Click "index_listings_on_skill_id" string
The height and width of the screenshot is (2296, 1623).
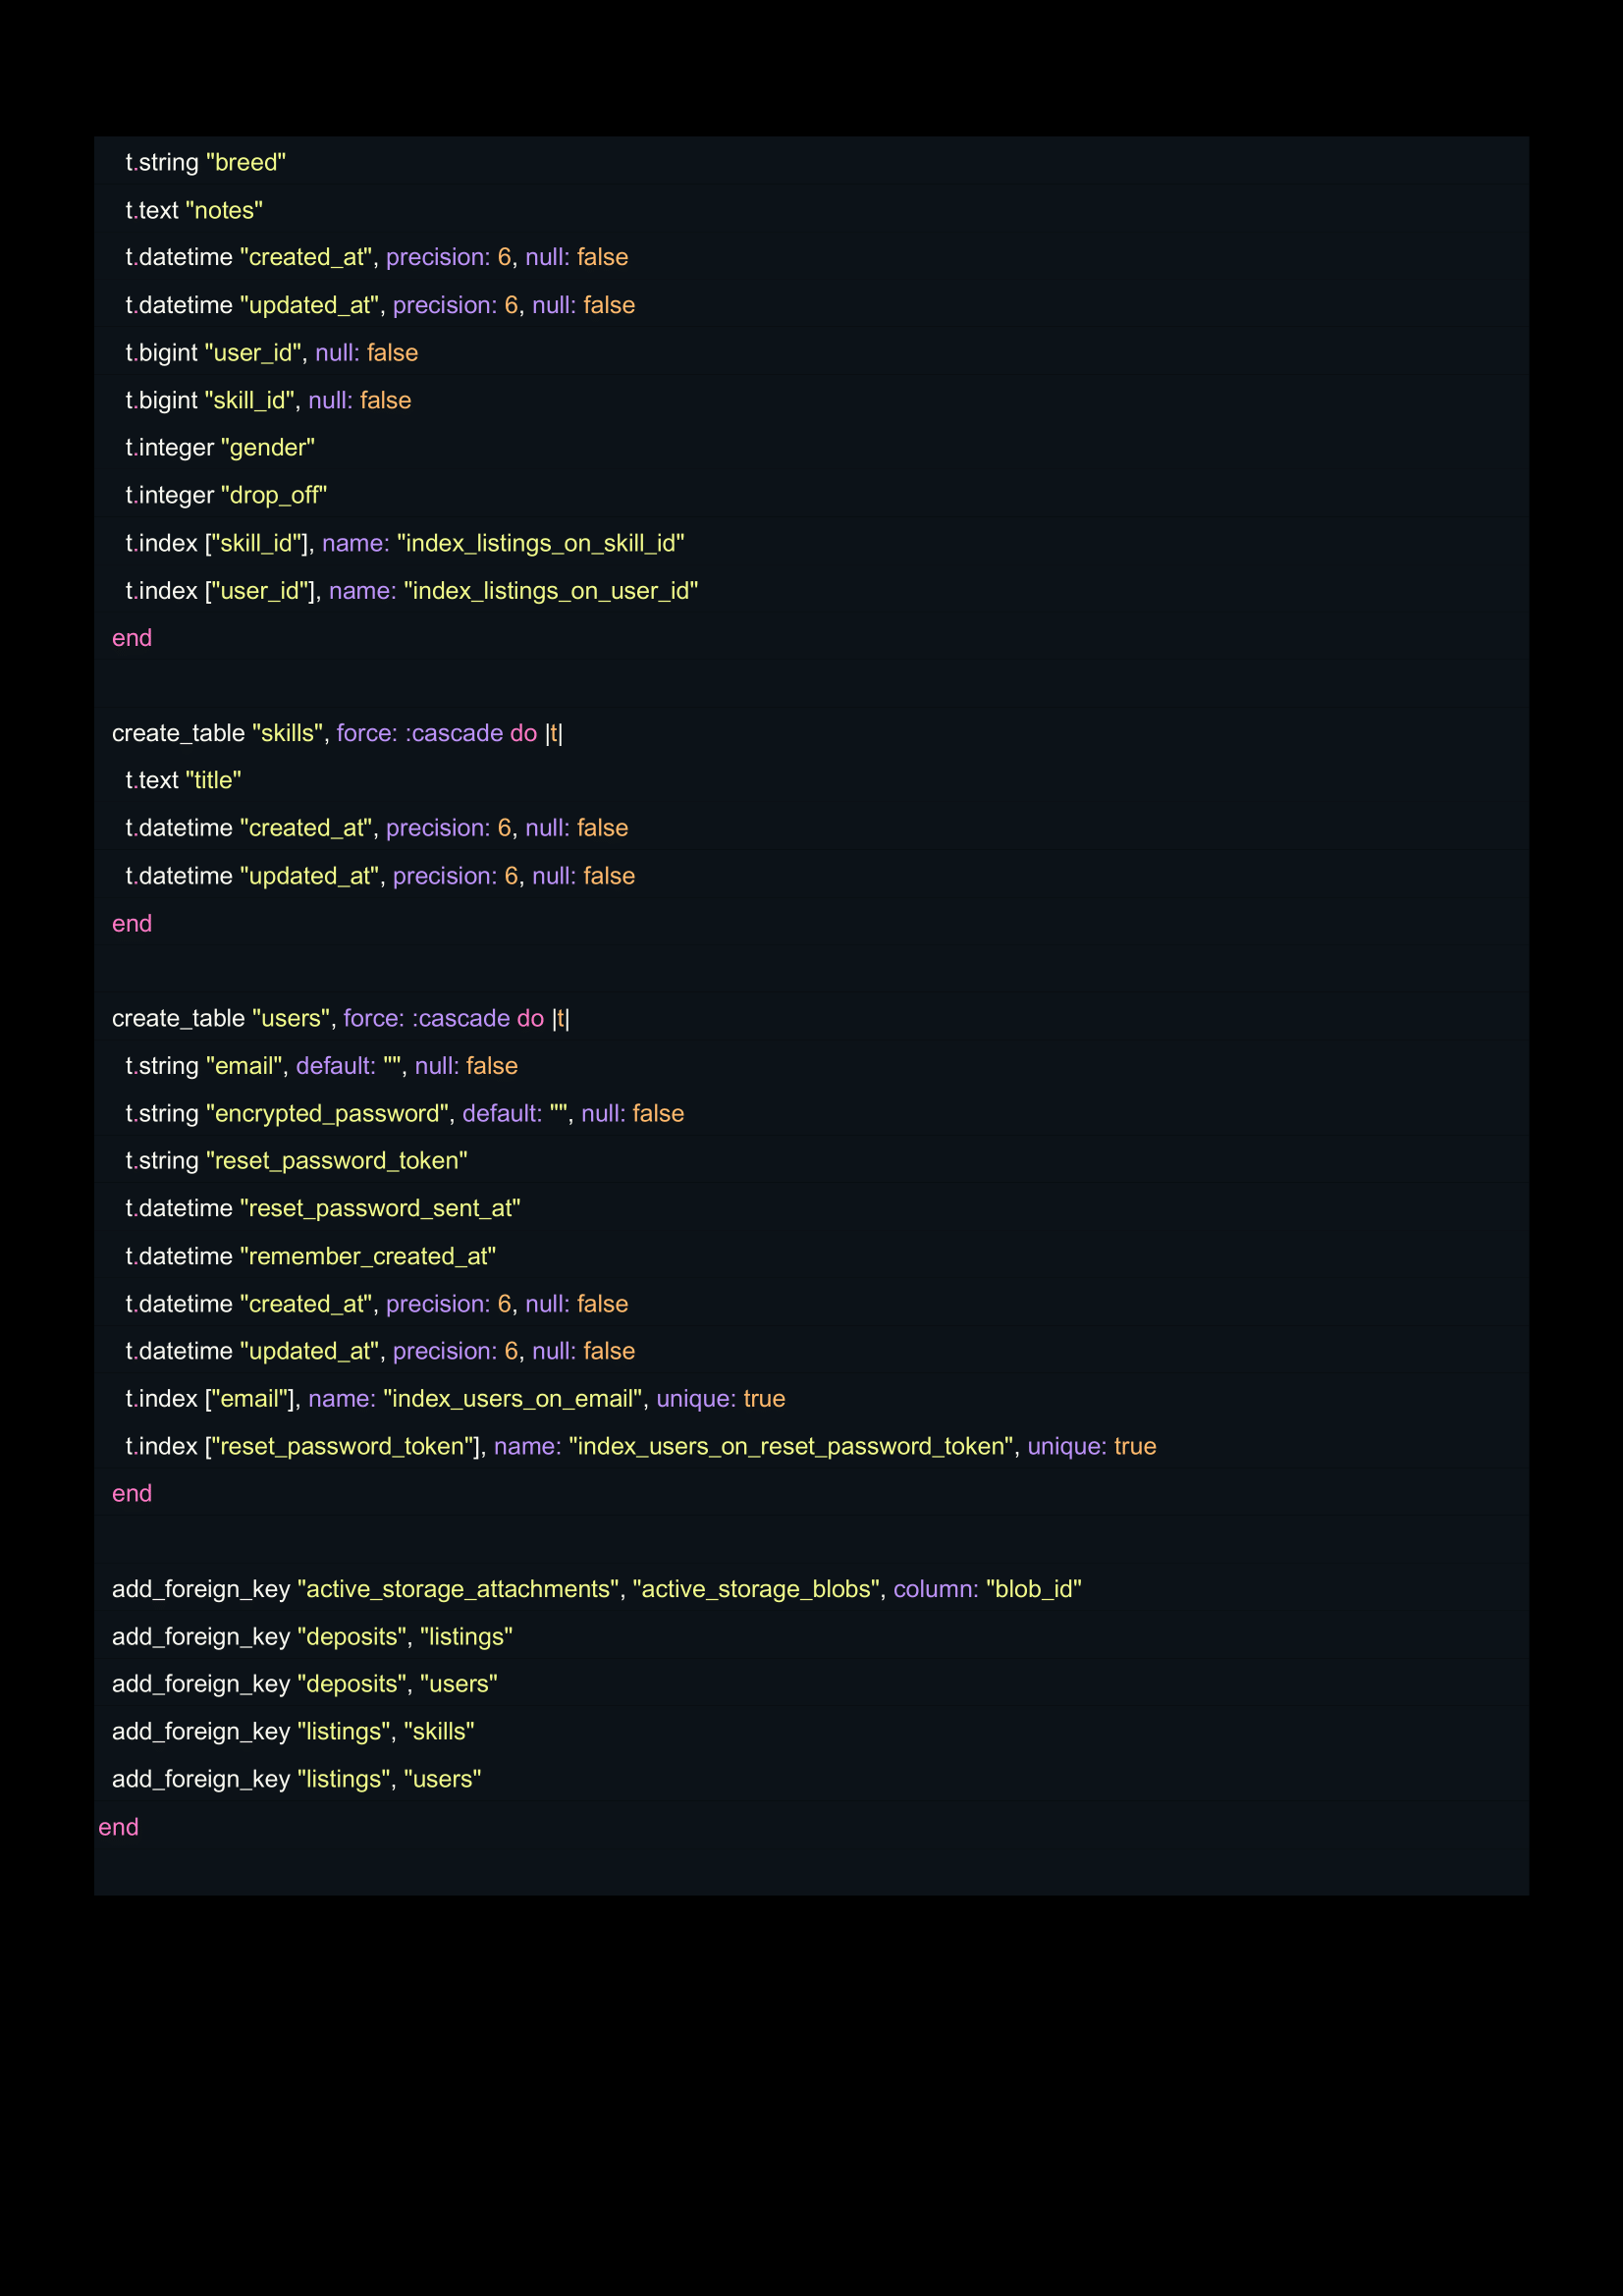[541, 544]
